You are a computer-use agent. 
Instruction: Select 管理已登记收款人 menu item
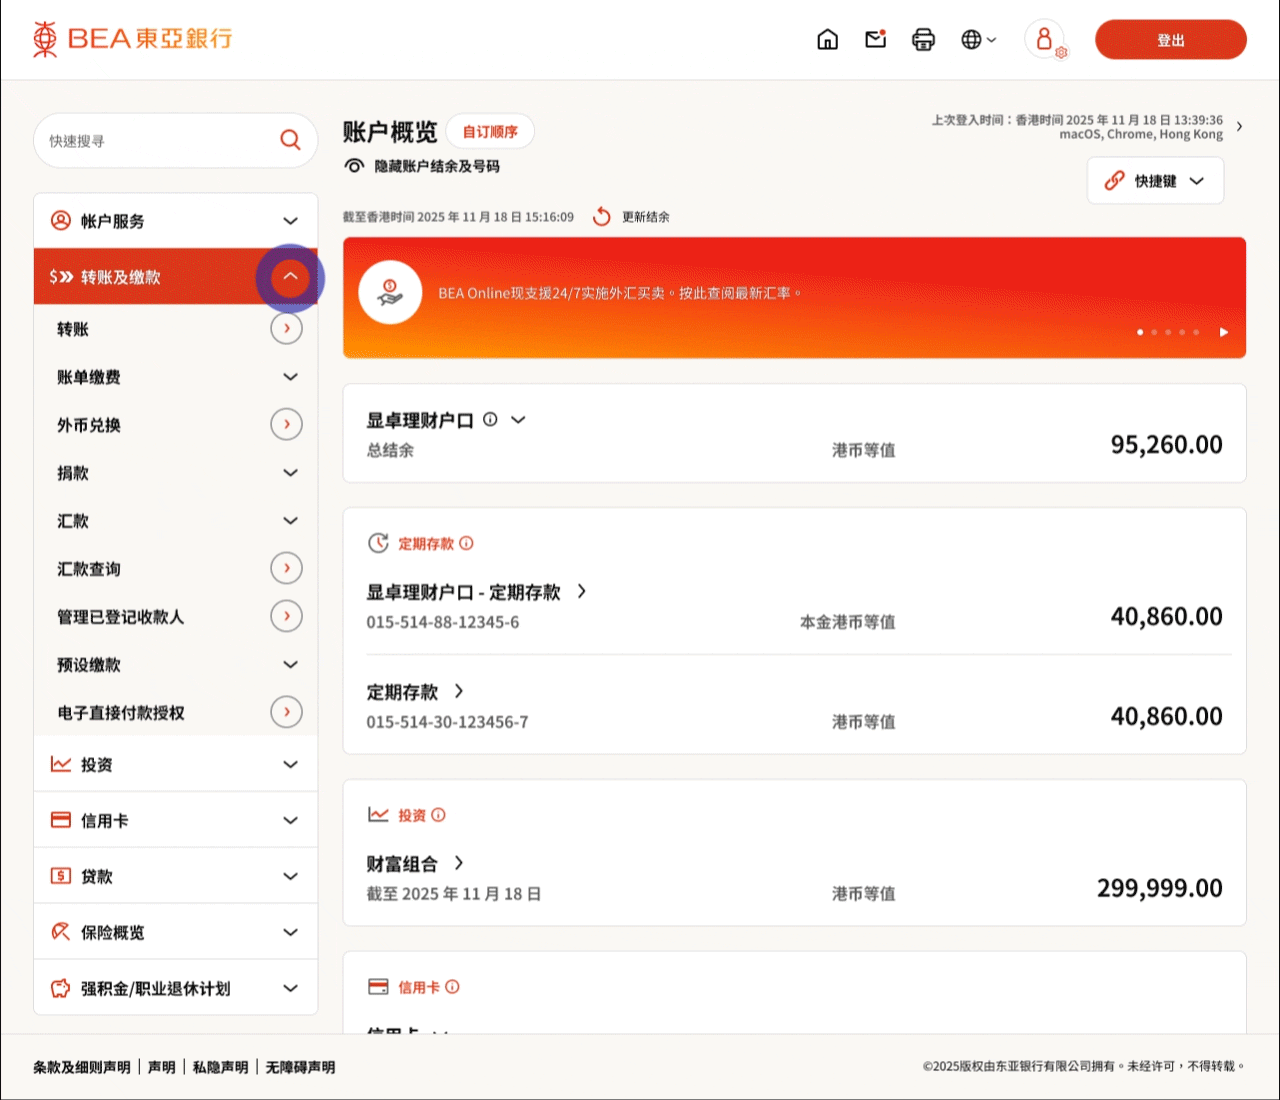tap(120, 617)
